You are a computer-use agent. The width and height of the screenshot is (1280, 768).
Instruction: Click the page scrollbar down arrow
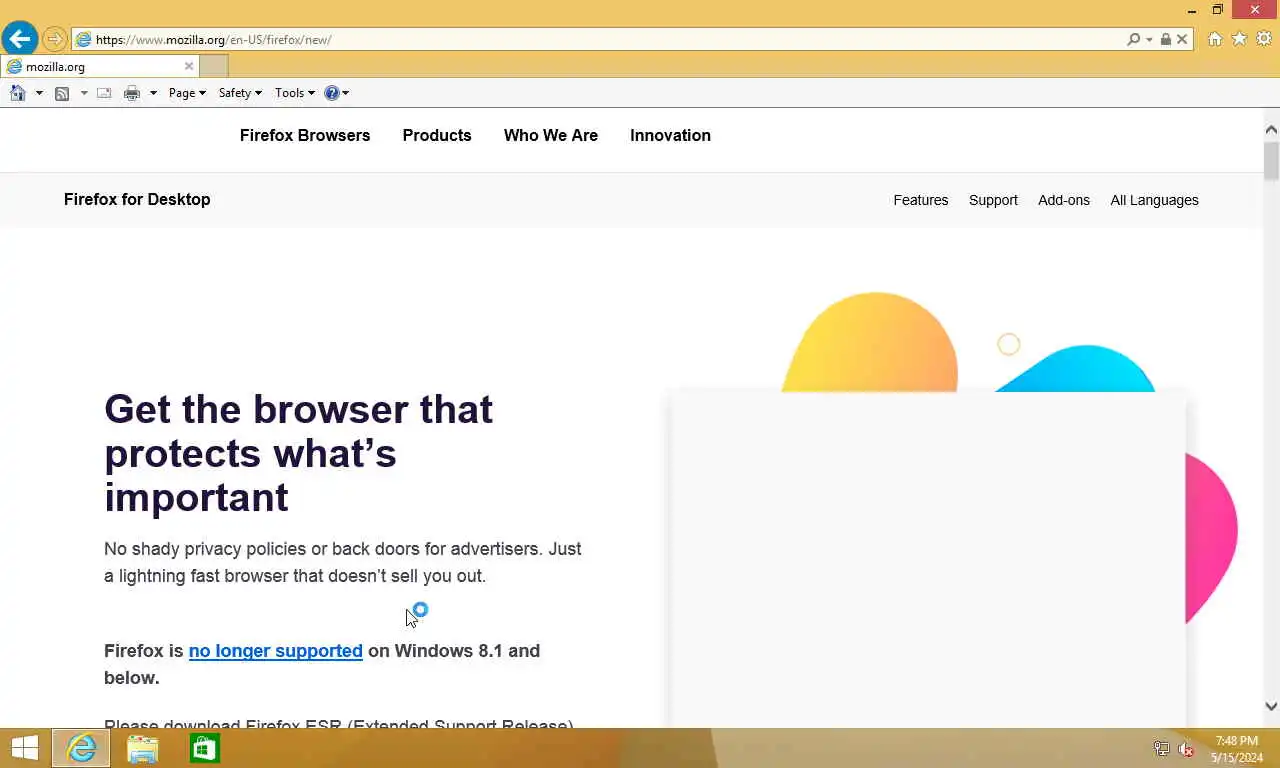click(x=1271, y=706)
